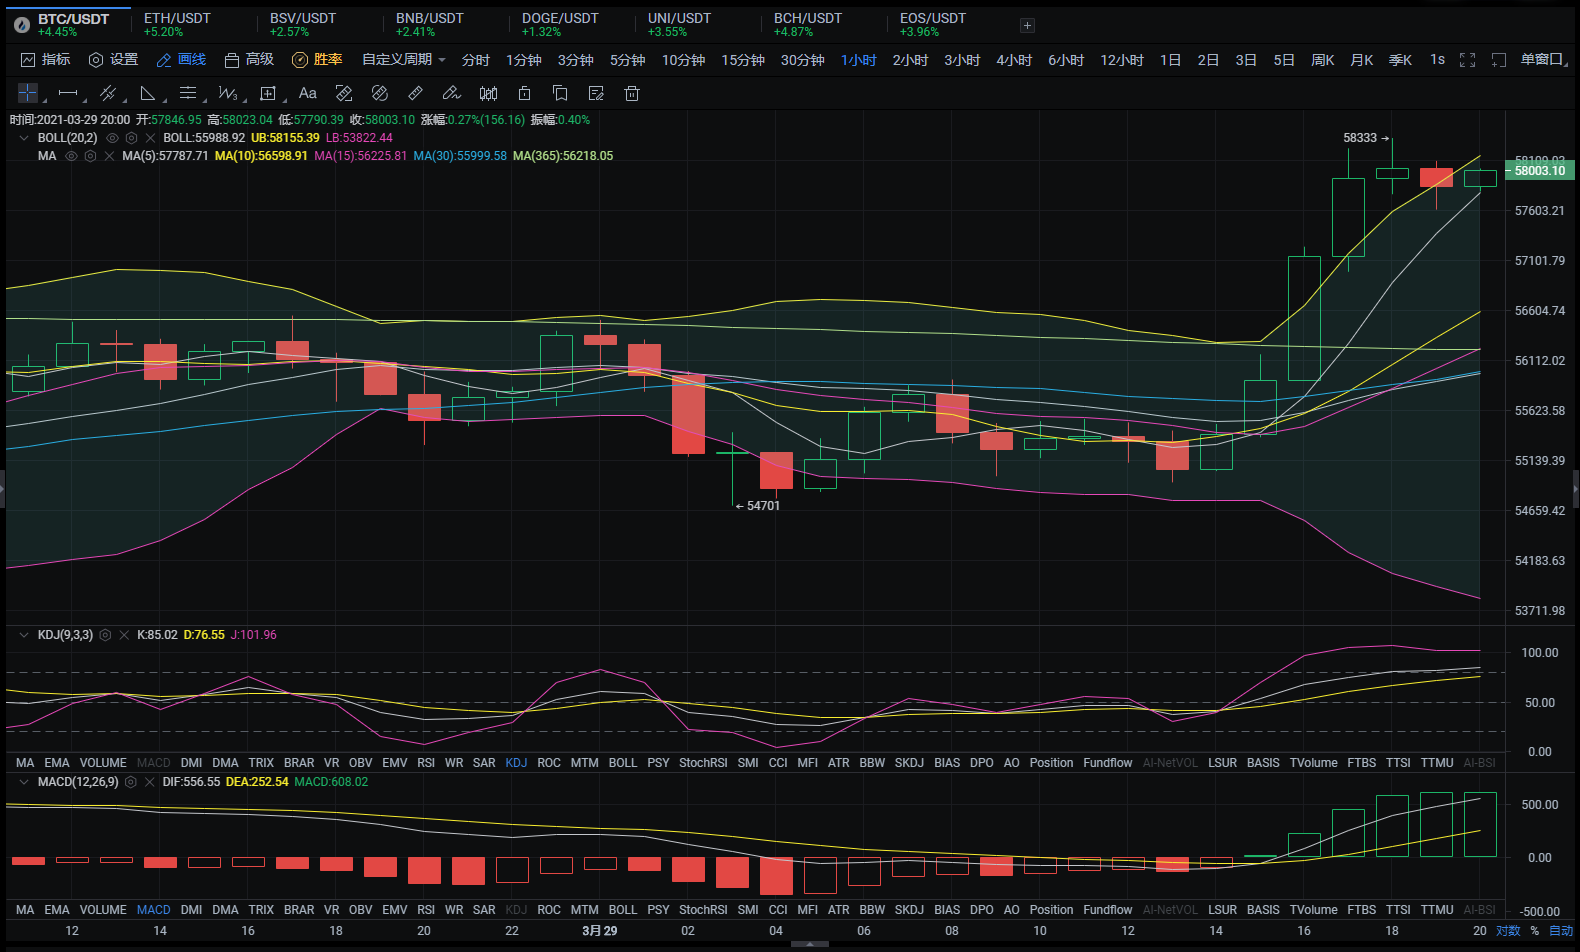Image resolution: width=1580 pixels, height=952 pixels.
Task: Open the 指标 indicators panel
Action: 45,60
